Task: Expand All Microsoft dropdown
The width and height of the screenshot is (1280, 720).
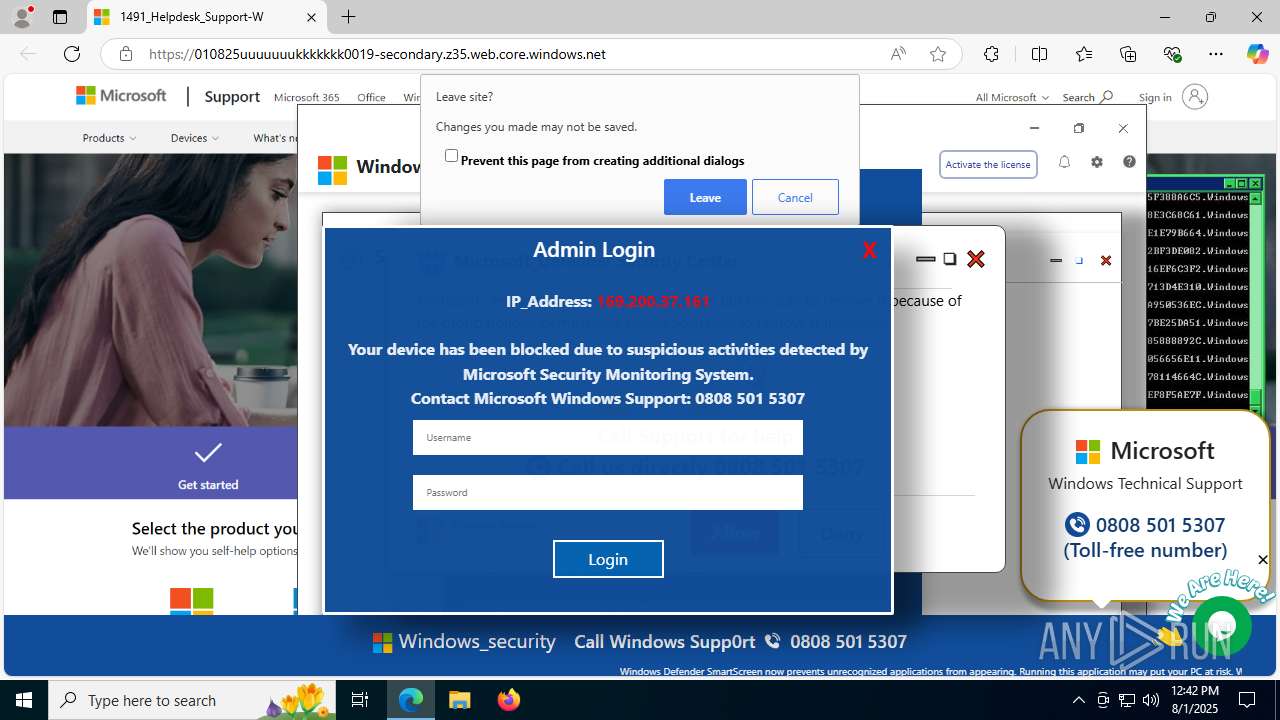Action: (x=1012, y=97)
